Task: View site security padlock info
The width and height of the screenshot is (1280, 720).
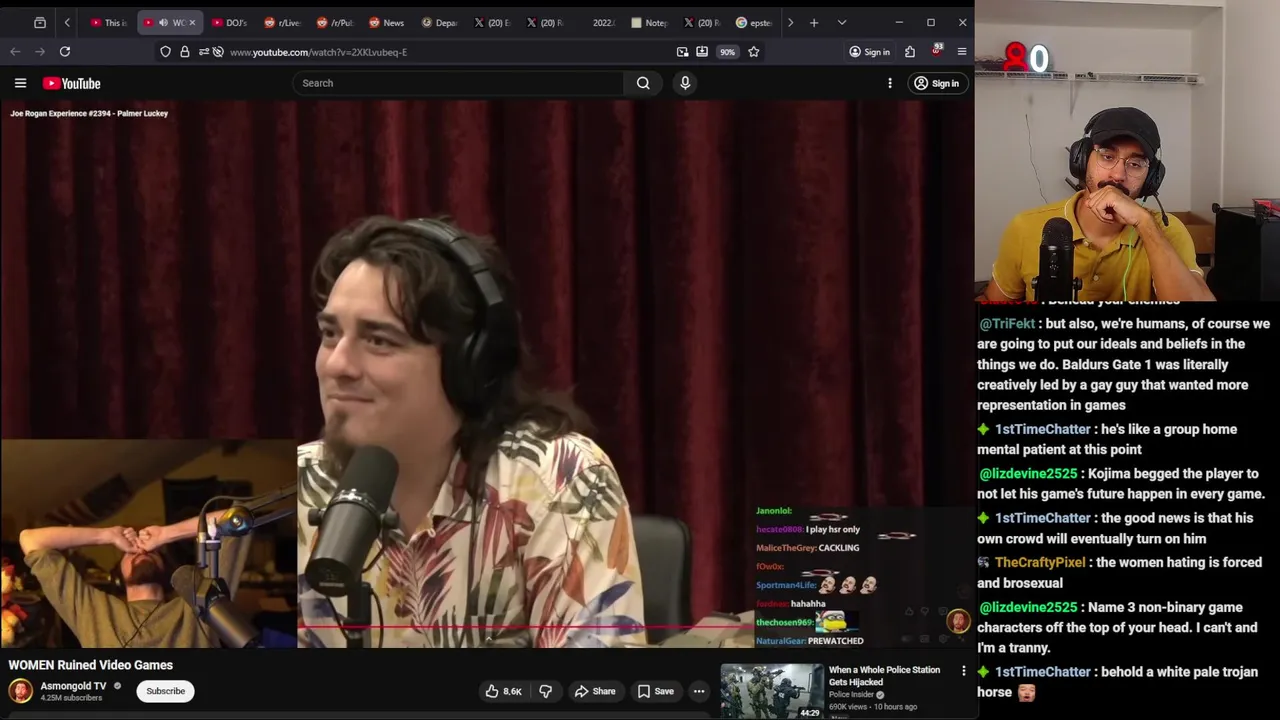Action: (185, 52)
